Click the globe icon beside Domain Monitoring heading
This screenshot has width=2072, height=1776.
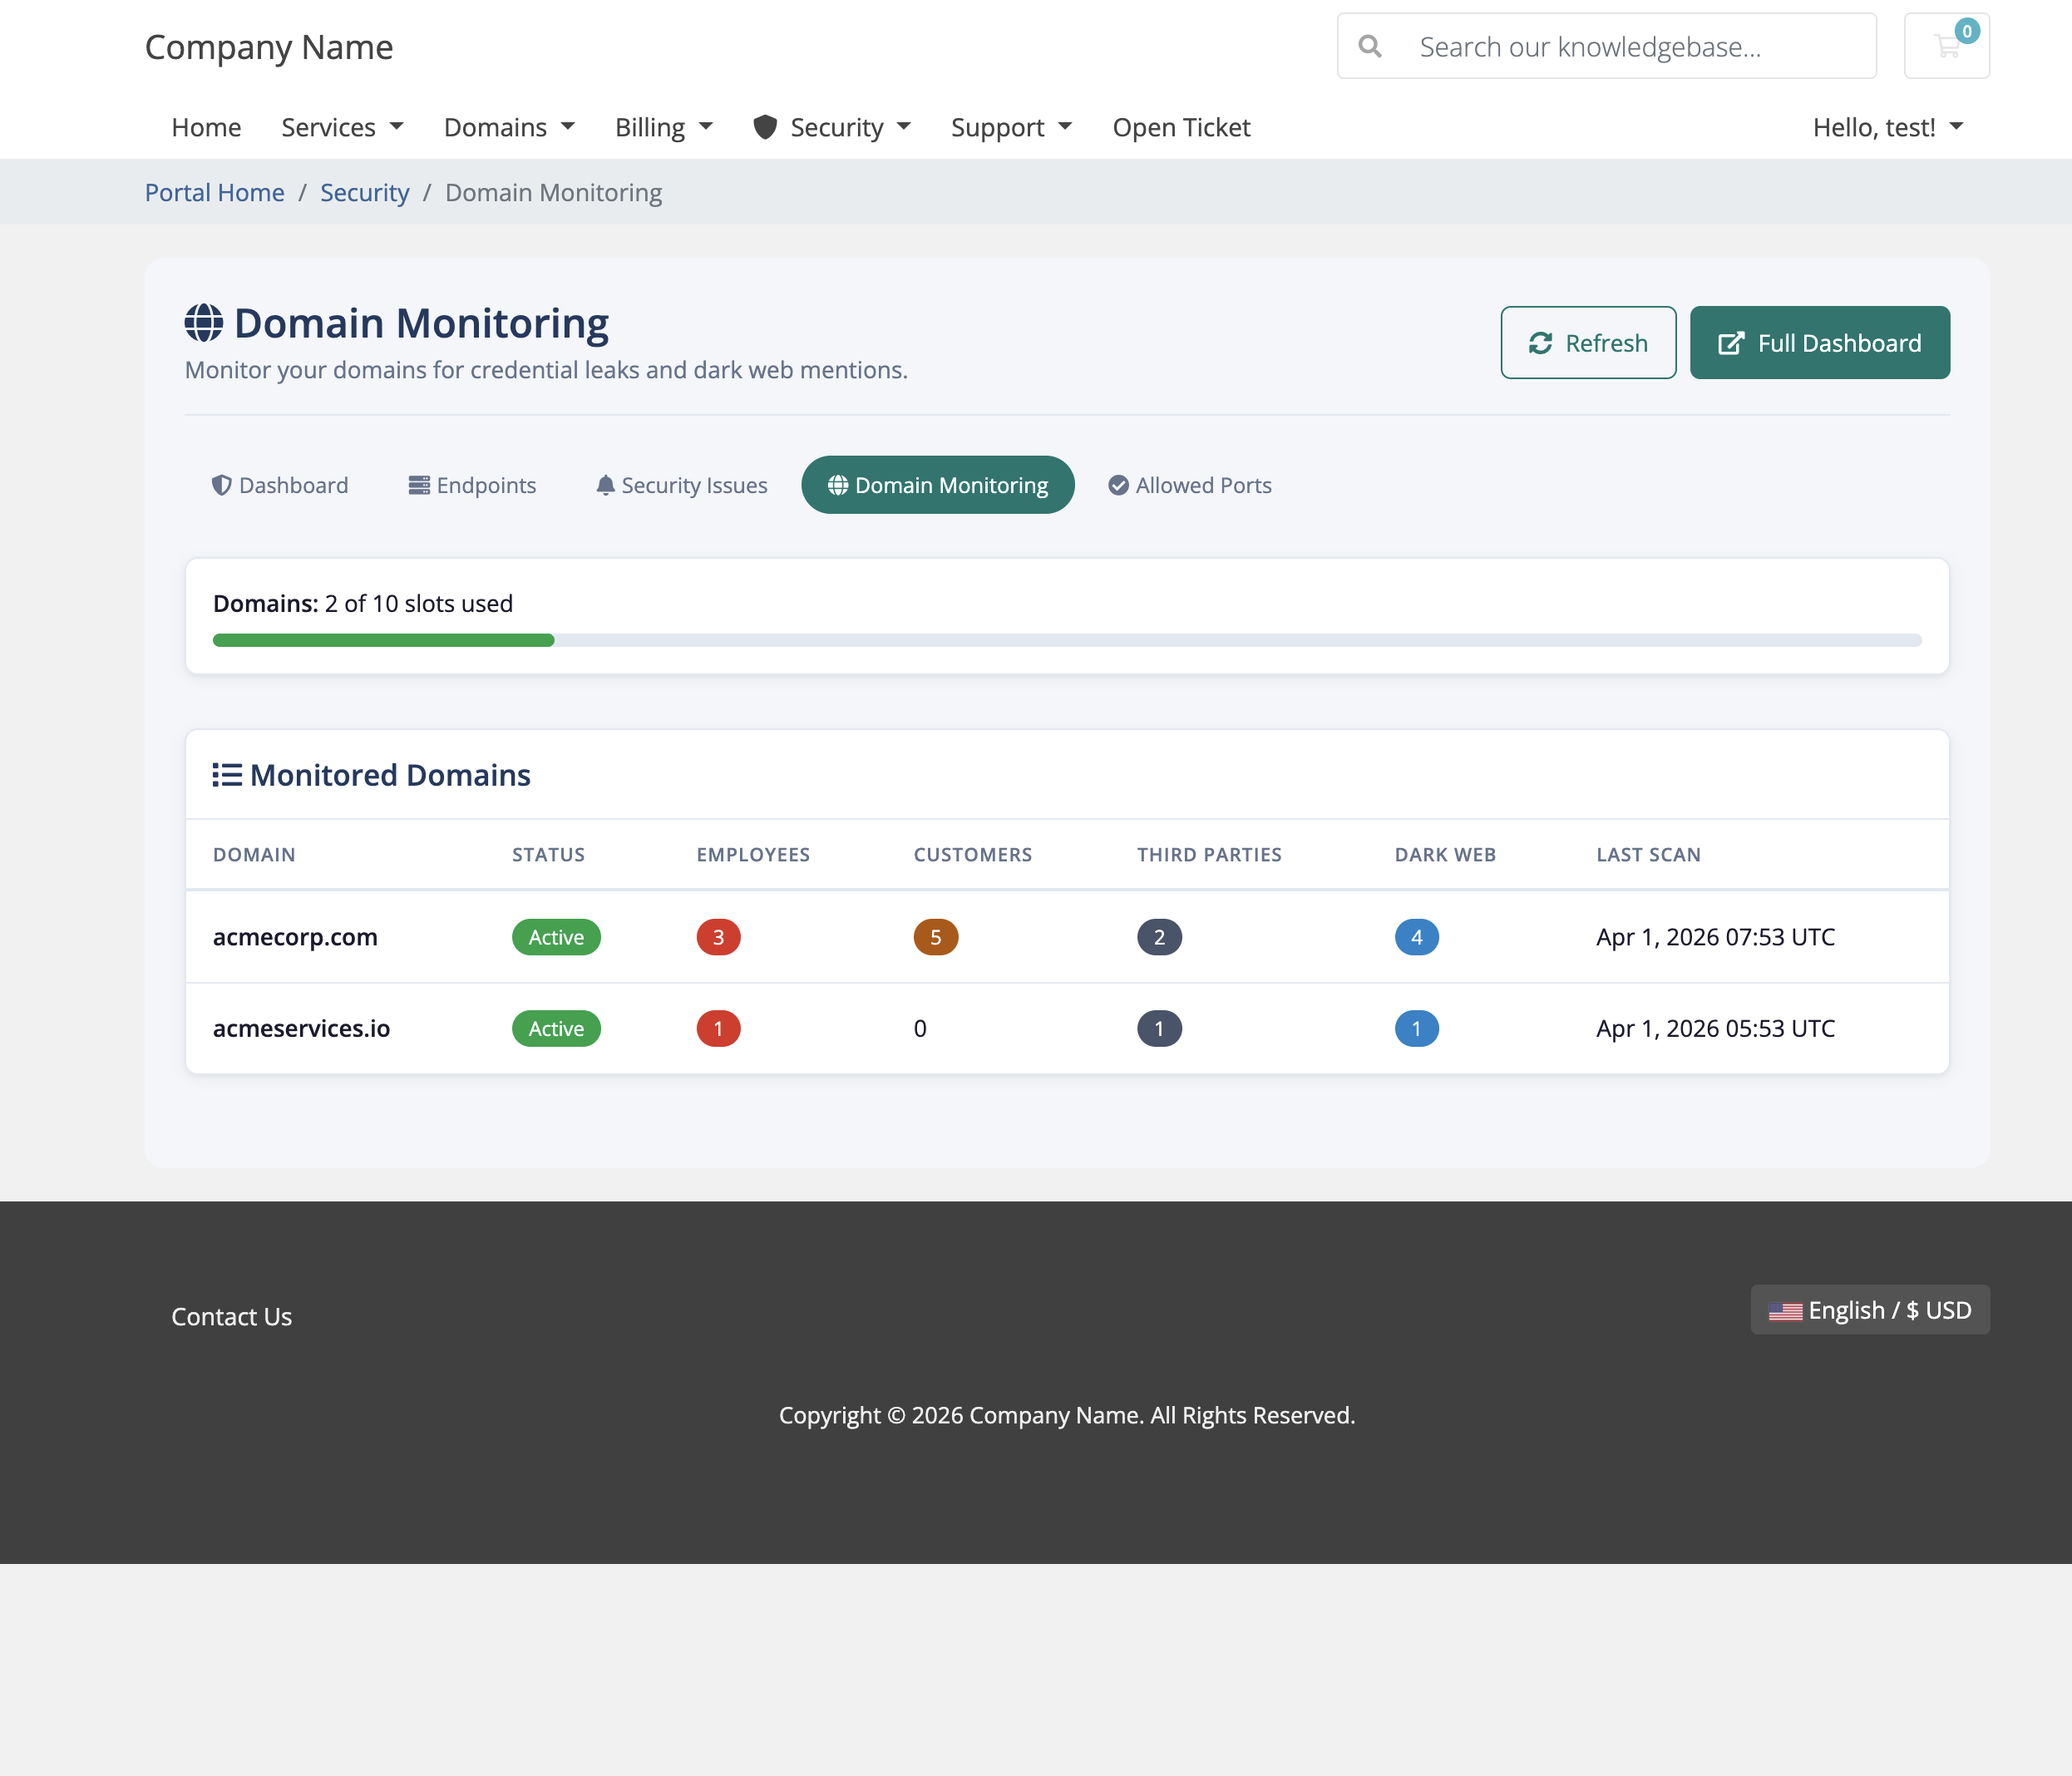point(204,323)
